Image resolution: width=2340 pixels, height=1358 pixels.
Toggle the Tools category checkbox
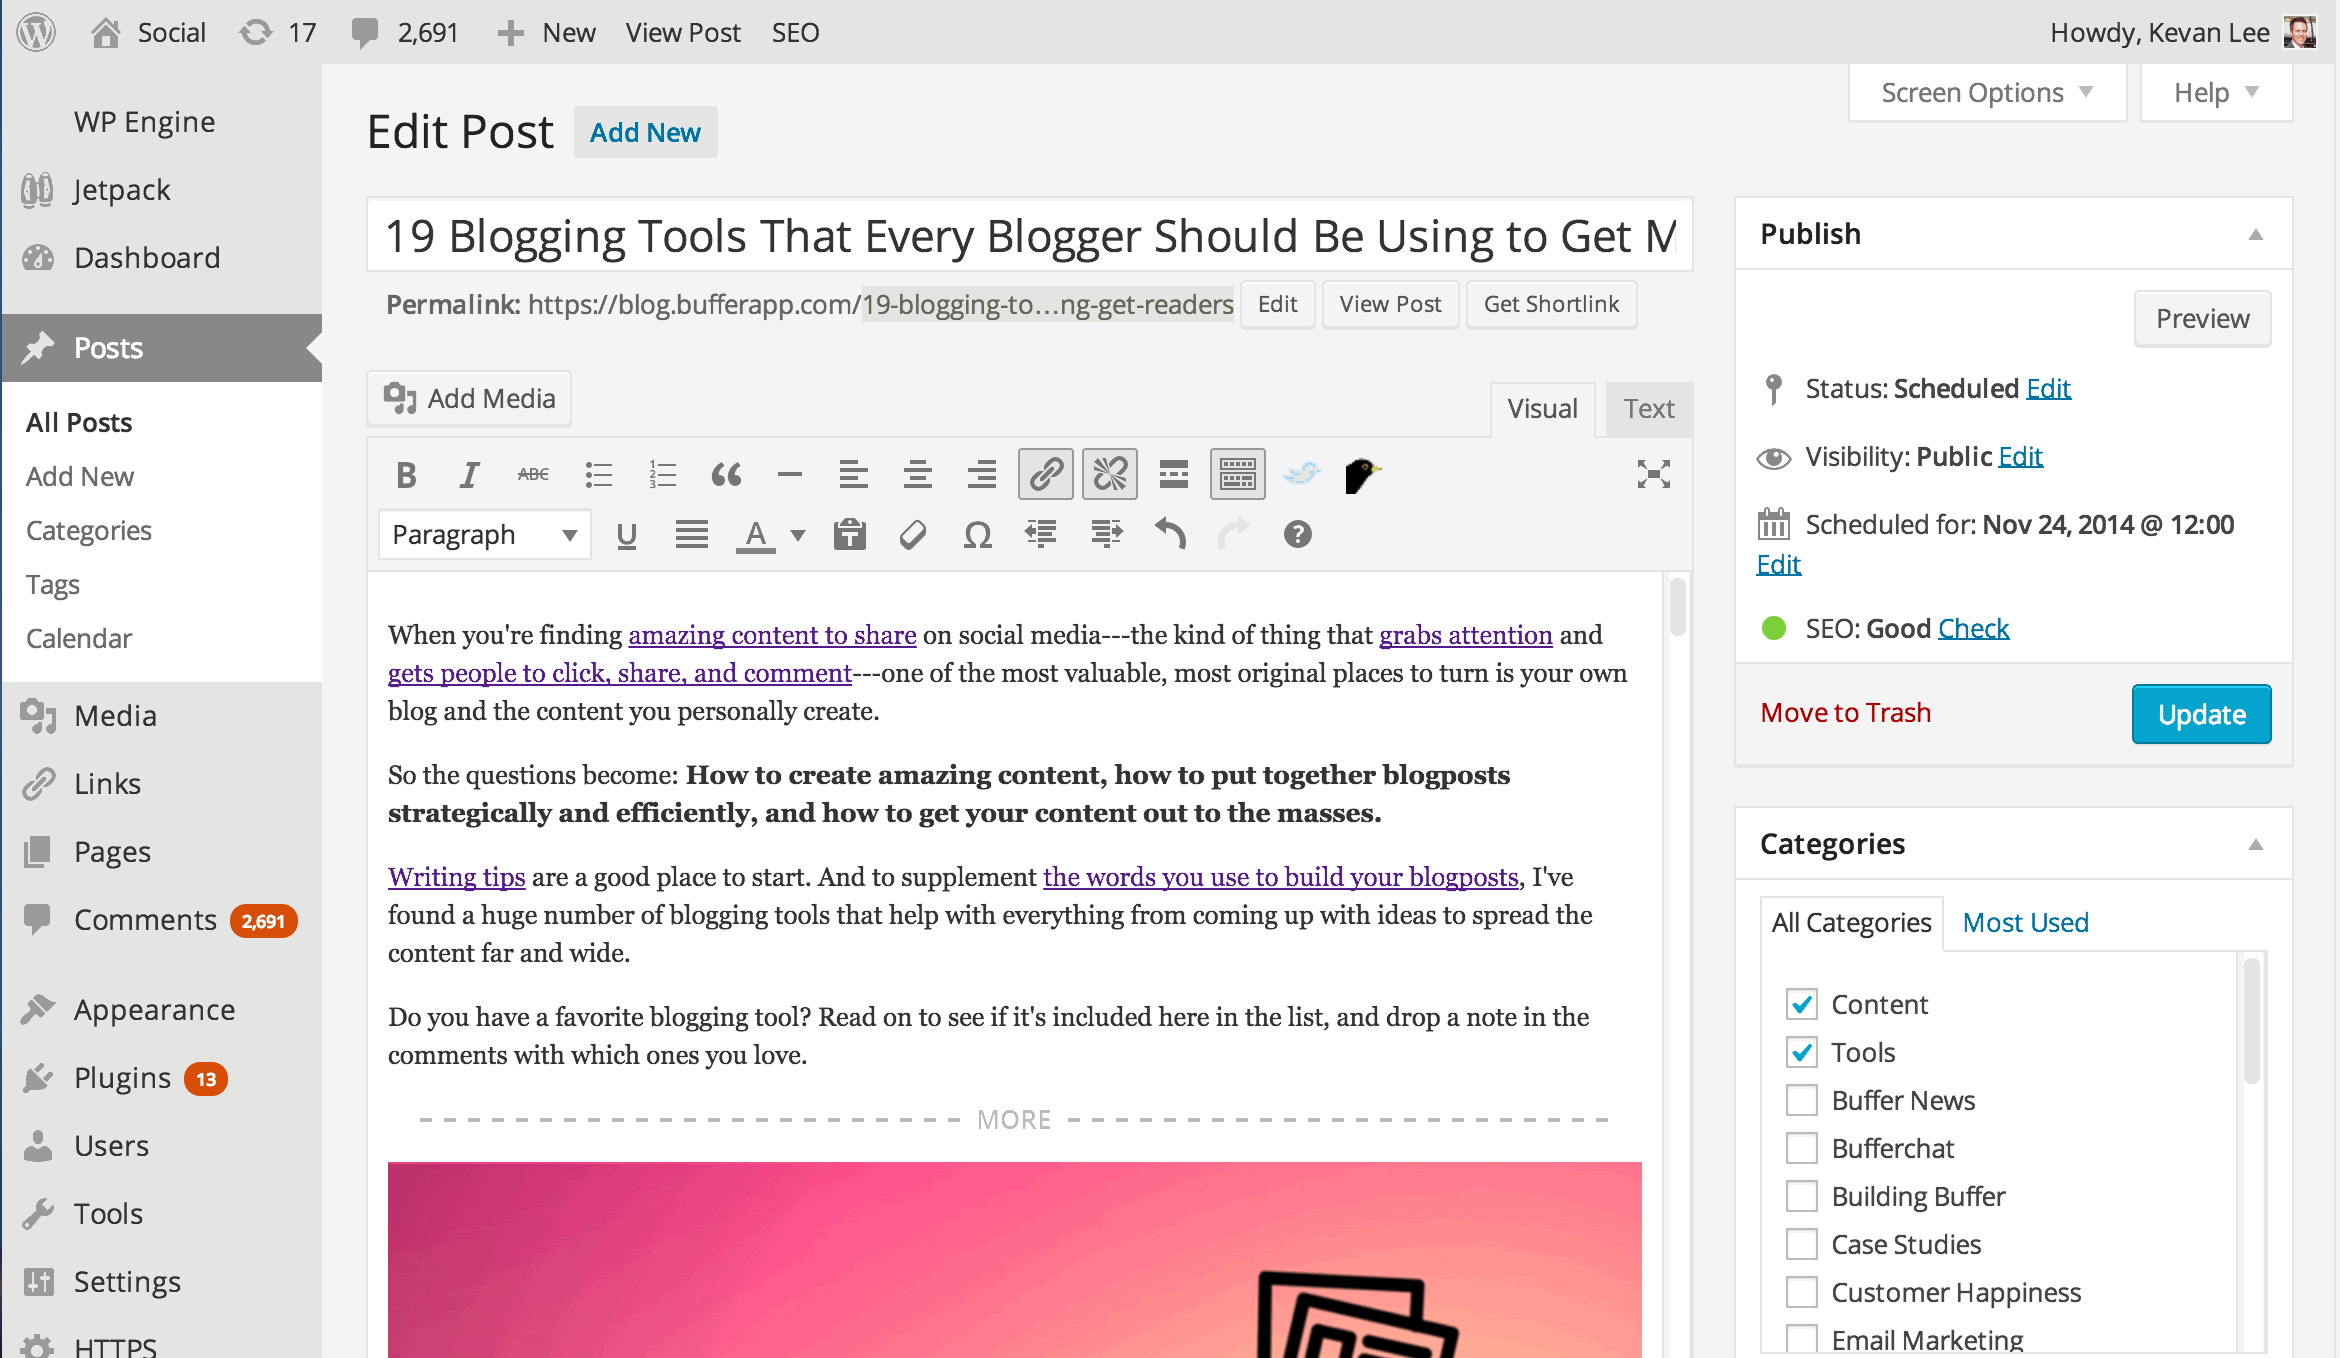coord(1800,1051)
